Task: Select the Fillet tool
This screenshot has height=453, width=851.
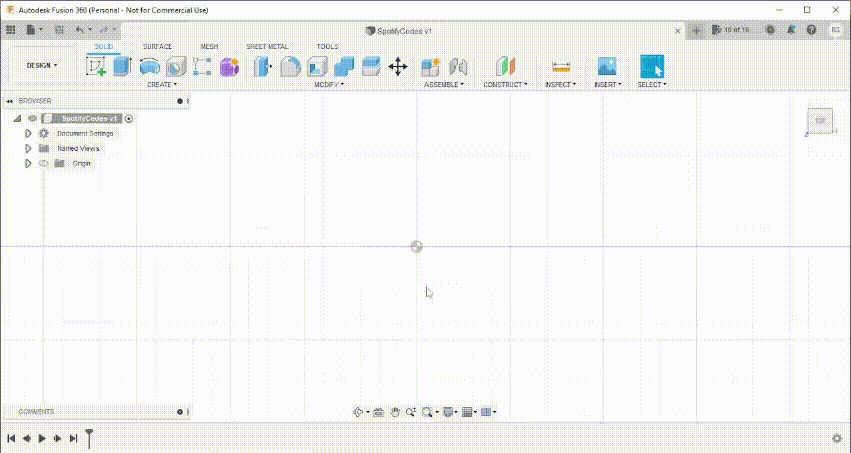Action: (x=290, y=67)
